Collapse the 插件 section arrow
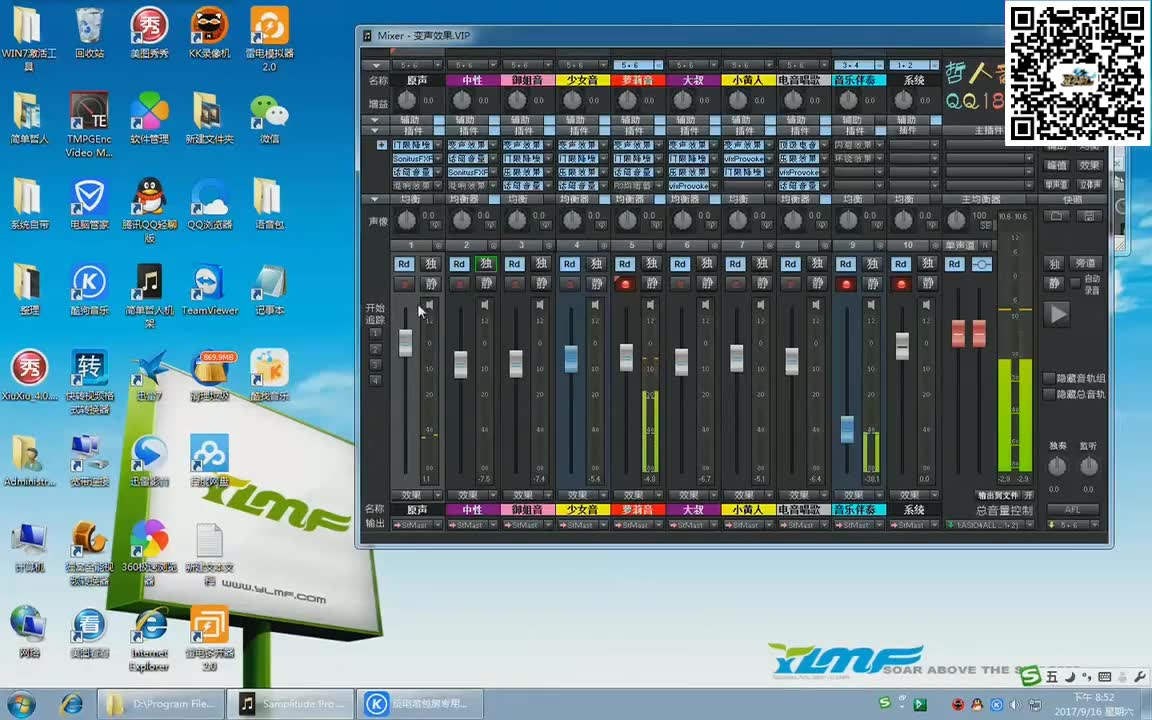 pyautogui.click(x=375, y=131)
